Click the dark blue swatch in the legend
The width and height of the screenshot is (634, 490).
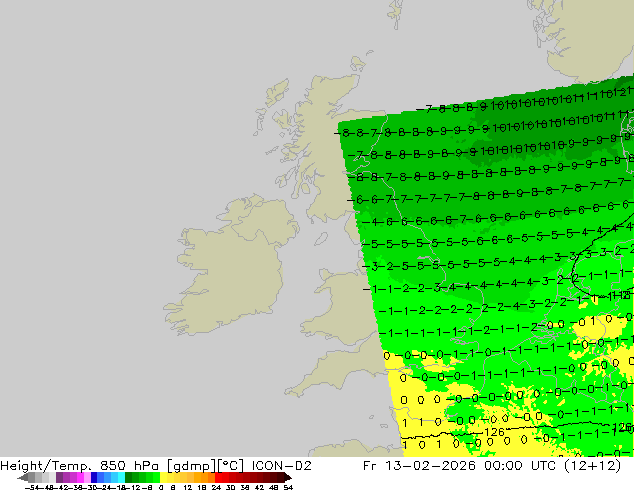(94, 477)
